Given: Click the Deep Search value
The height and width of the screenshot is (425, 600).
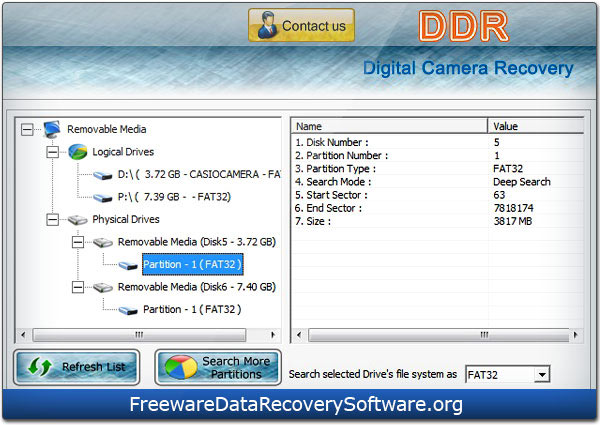Looking at the screenshot, I should pos(522,182).
